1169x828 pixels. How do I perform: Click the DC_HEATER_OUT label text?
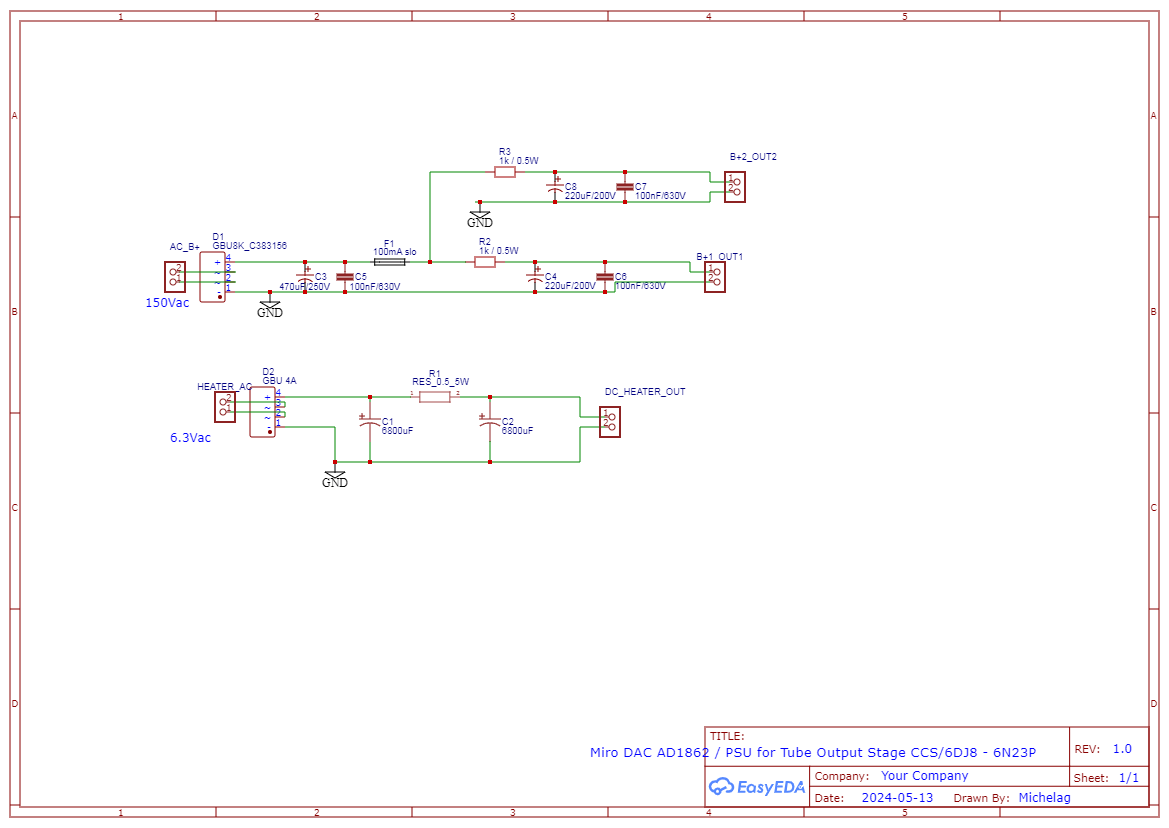click(645, 391)
